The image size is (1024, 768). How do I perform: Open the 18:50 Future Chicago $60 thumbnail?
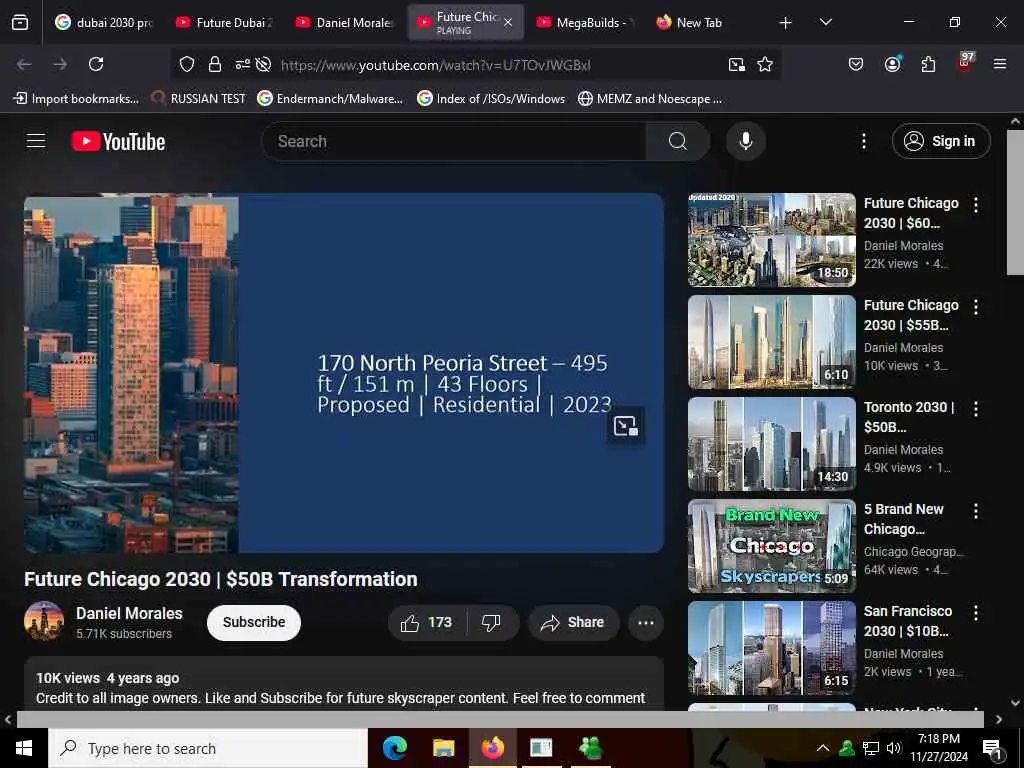point(771,240)
